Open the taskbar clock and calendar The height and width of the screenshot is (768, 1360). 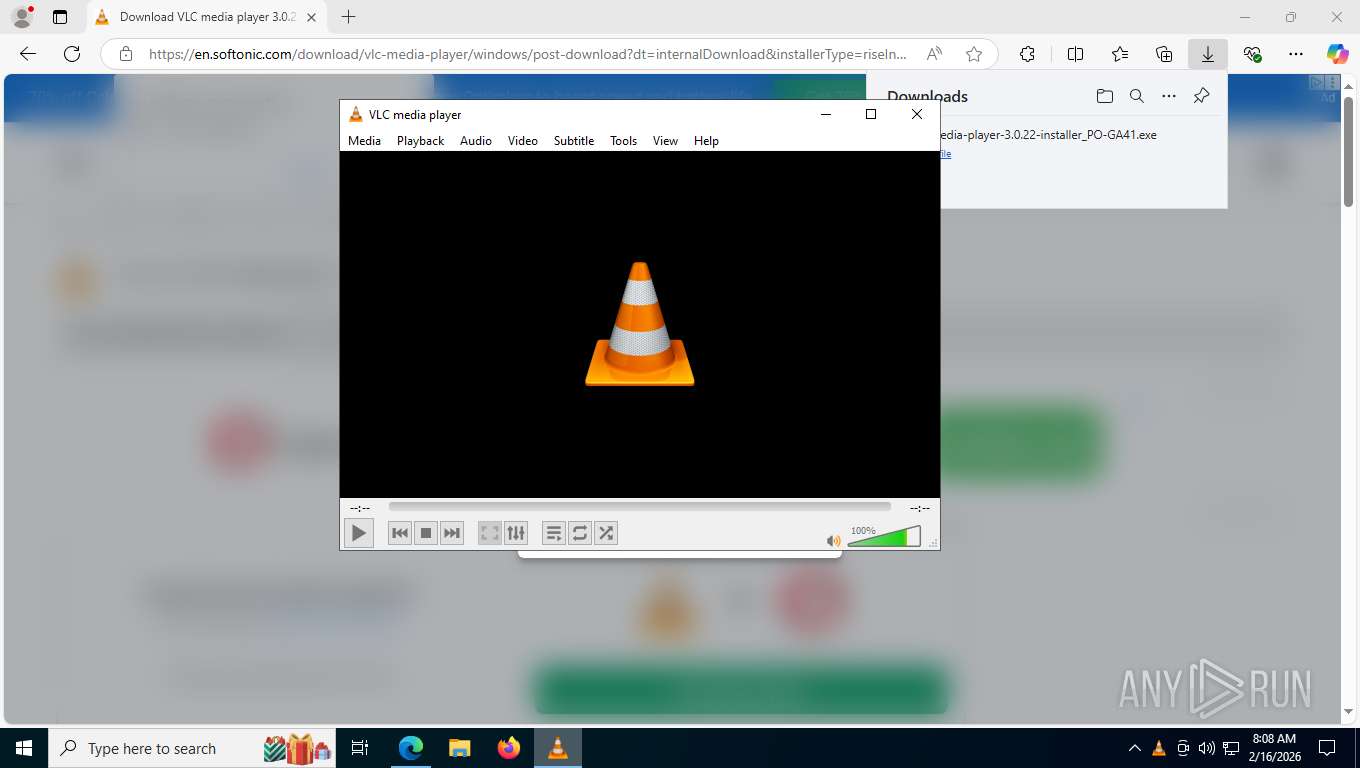pos(1273,748)
